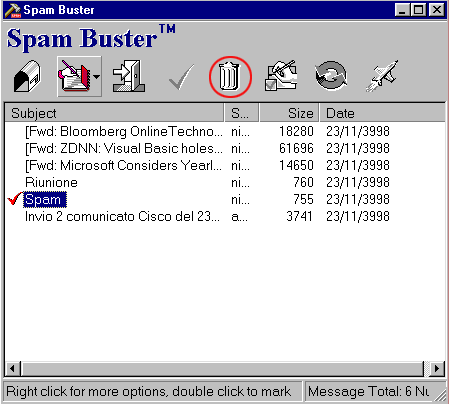The height and width of the screenshot is (404, 449).
Task: Select the Microsoft Considers Yearl message
Action: coord(123,165)
